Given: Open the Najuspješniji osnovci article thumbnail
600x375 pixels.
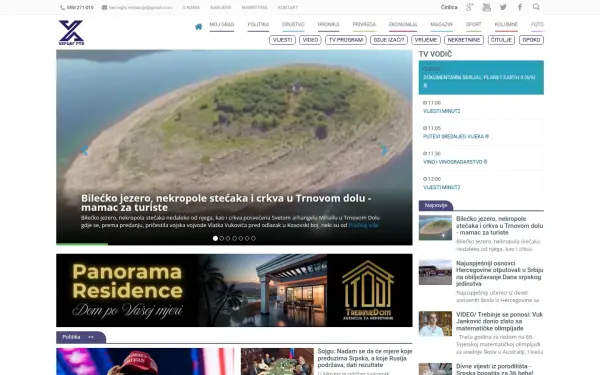Looking at the screenshot, I should (x=435, y=272).
